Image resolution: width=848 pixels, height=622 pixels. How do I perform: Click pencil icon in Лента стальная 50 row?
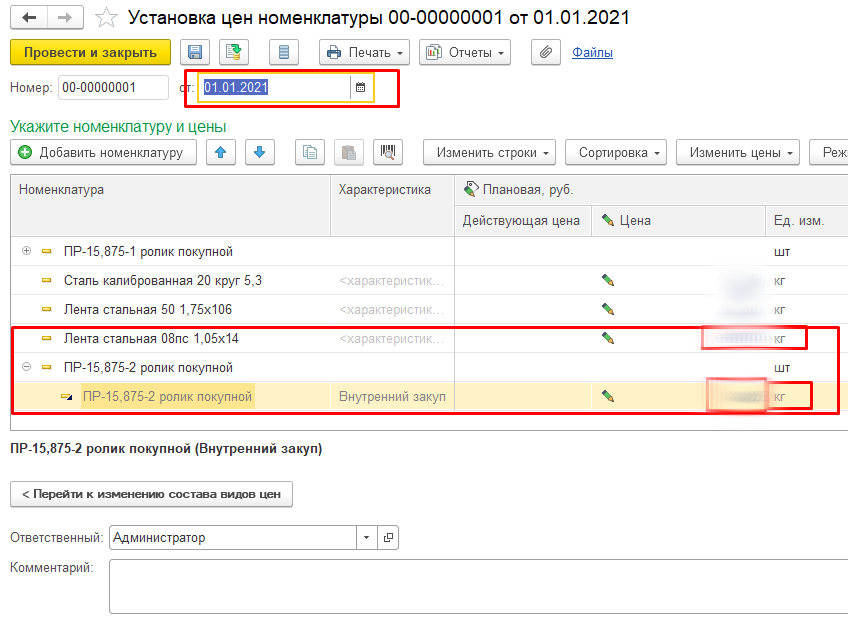coord(608,309)
